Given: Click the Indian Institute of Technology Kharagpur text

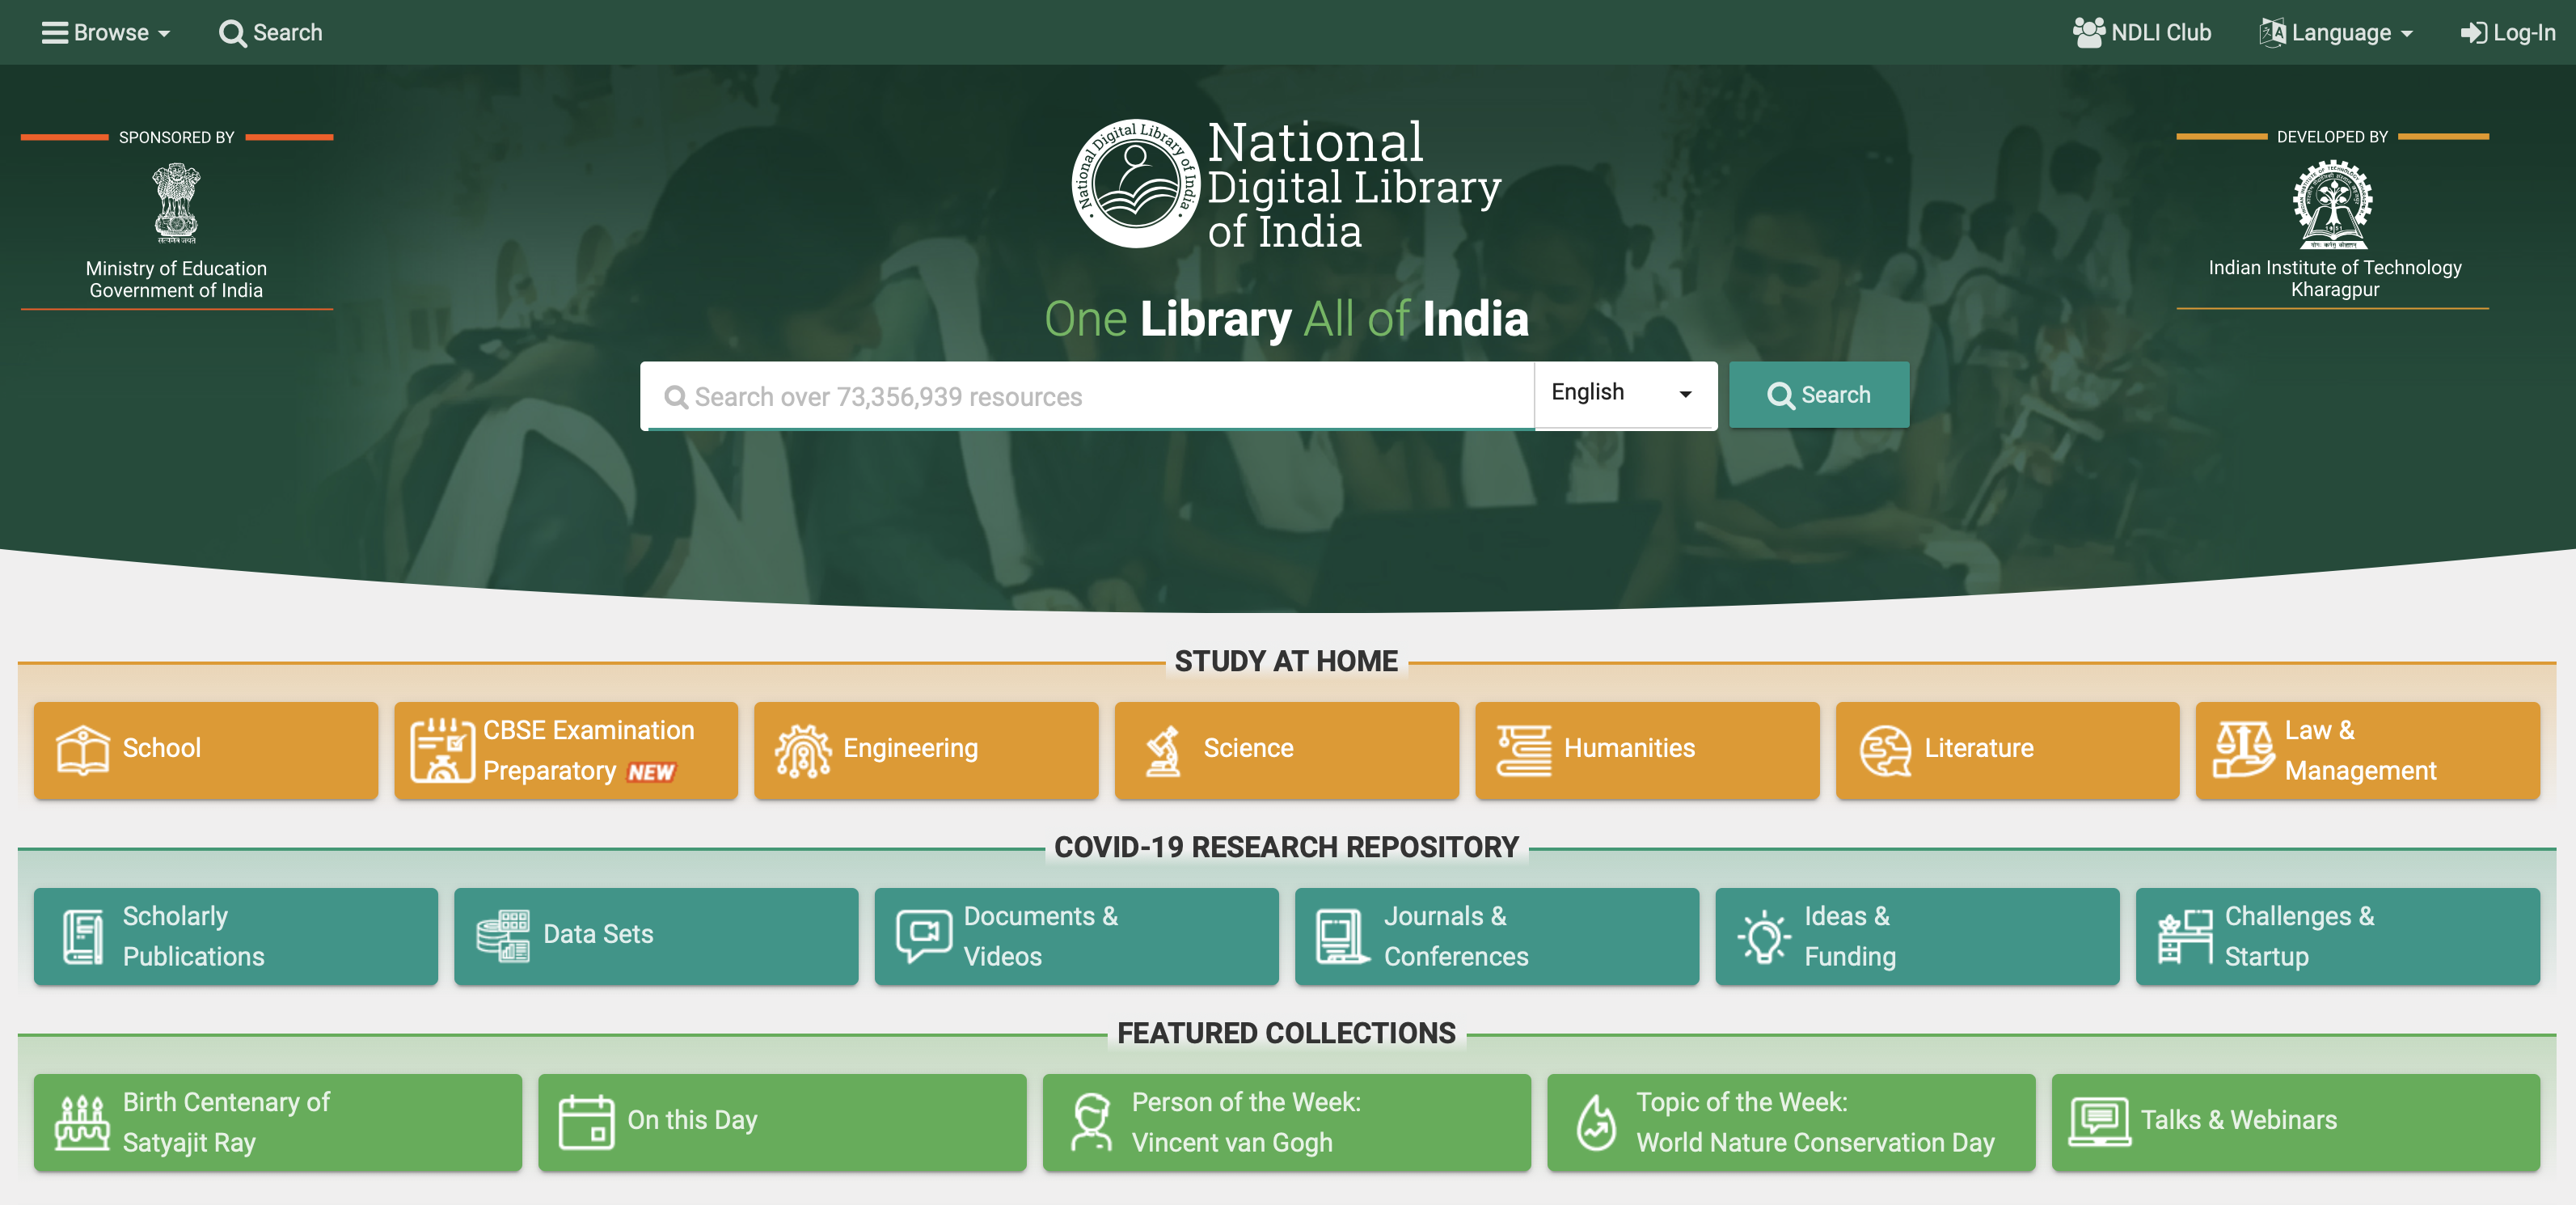Looking at the screenshot, I should 2335,278.
